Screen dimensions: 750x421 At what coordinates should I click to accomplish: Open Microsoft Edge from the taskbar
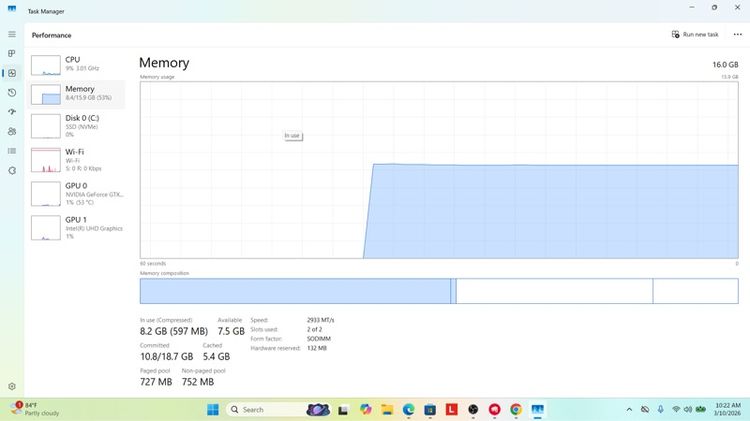[x=408, y=410]
